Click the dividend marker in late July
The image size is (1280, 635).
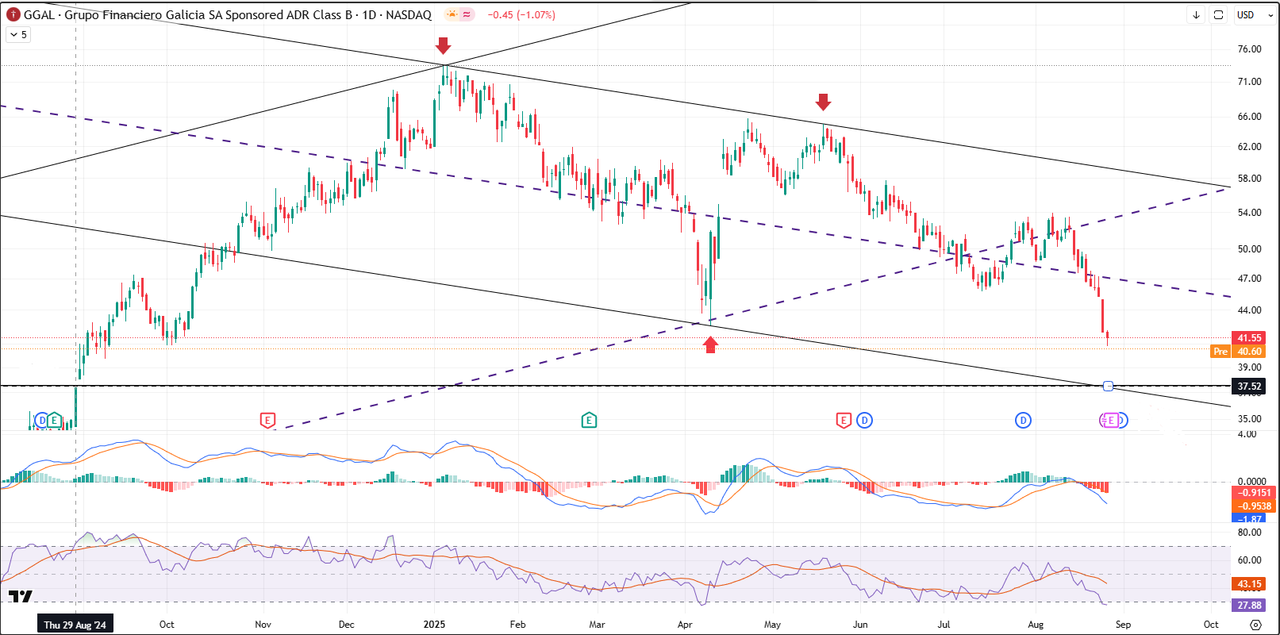click(1023, 420)
